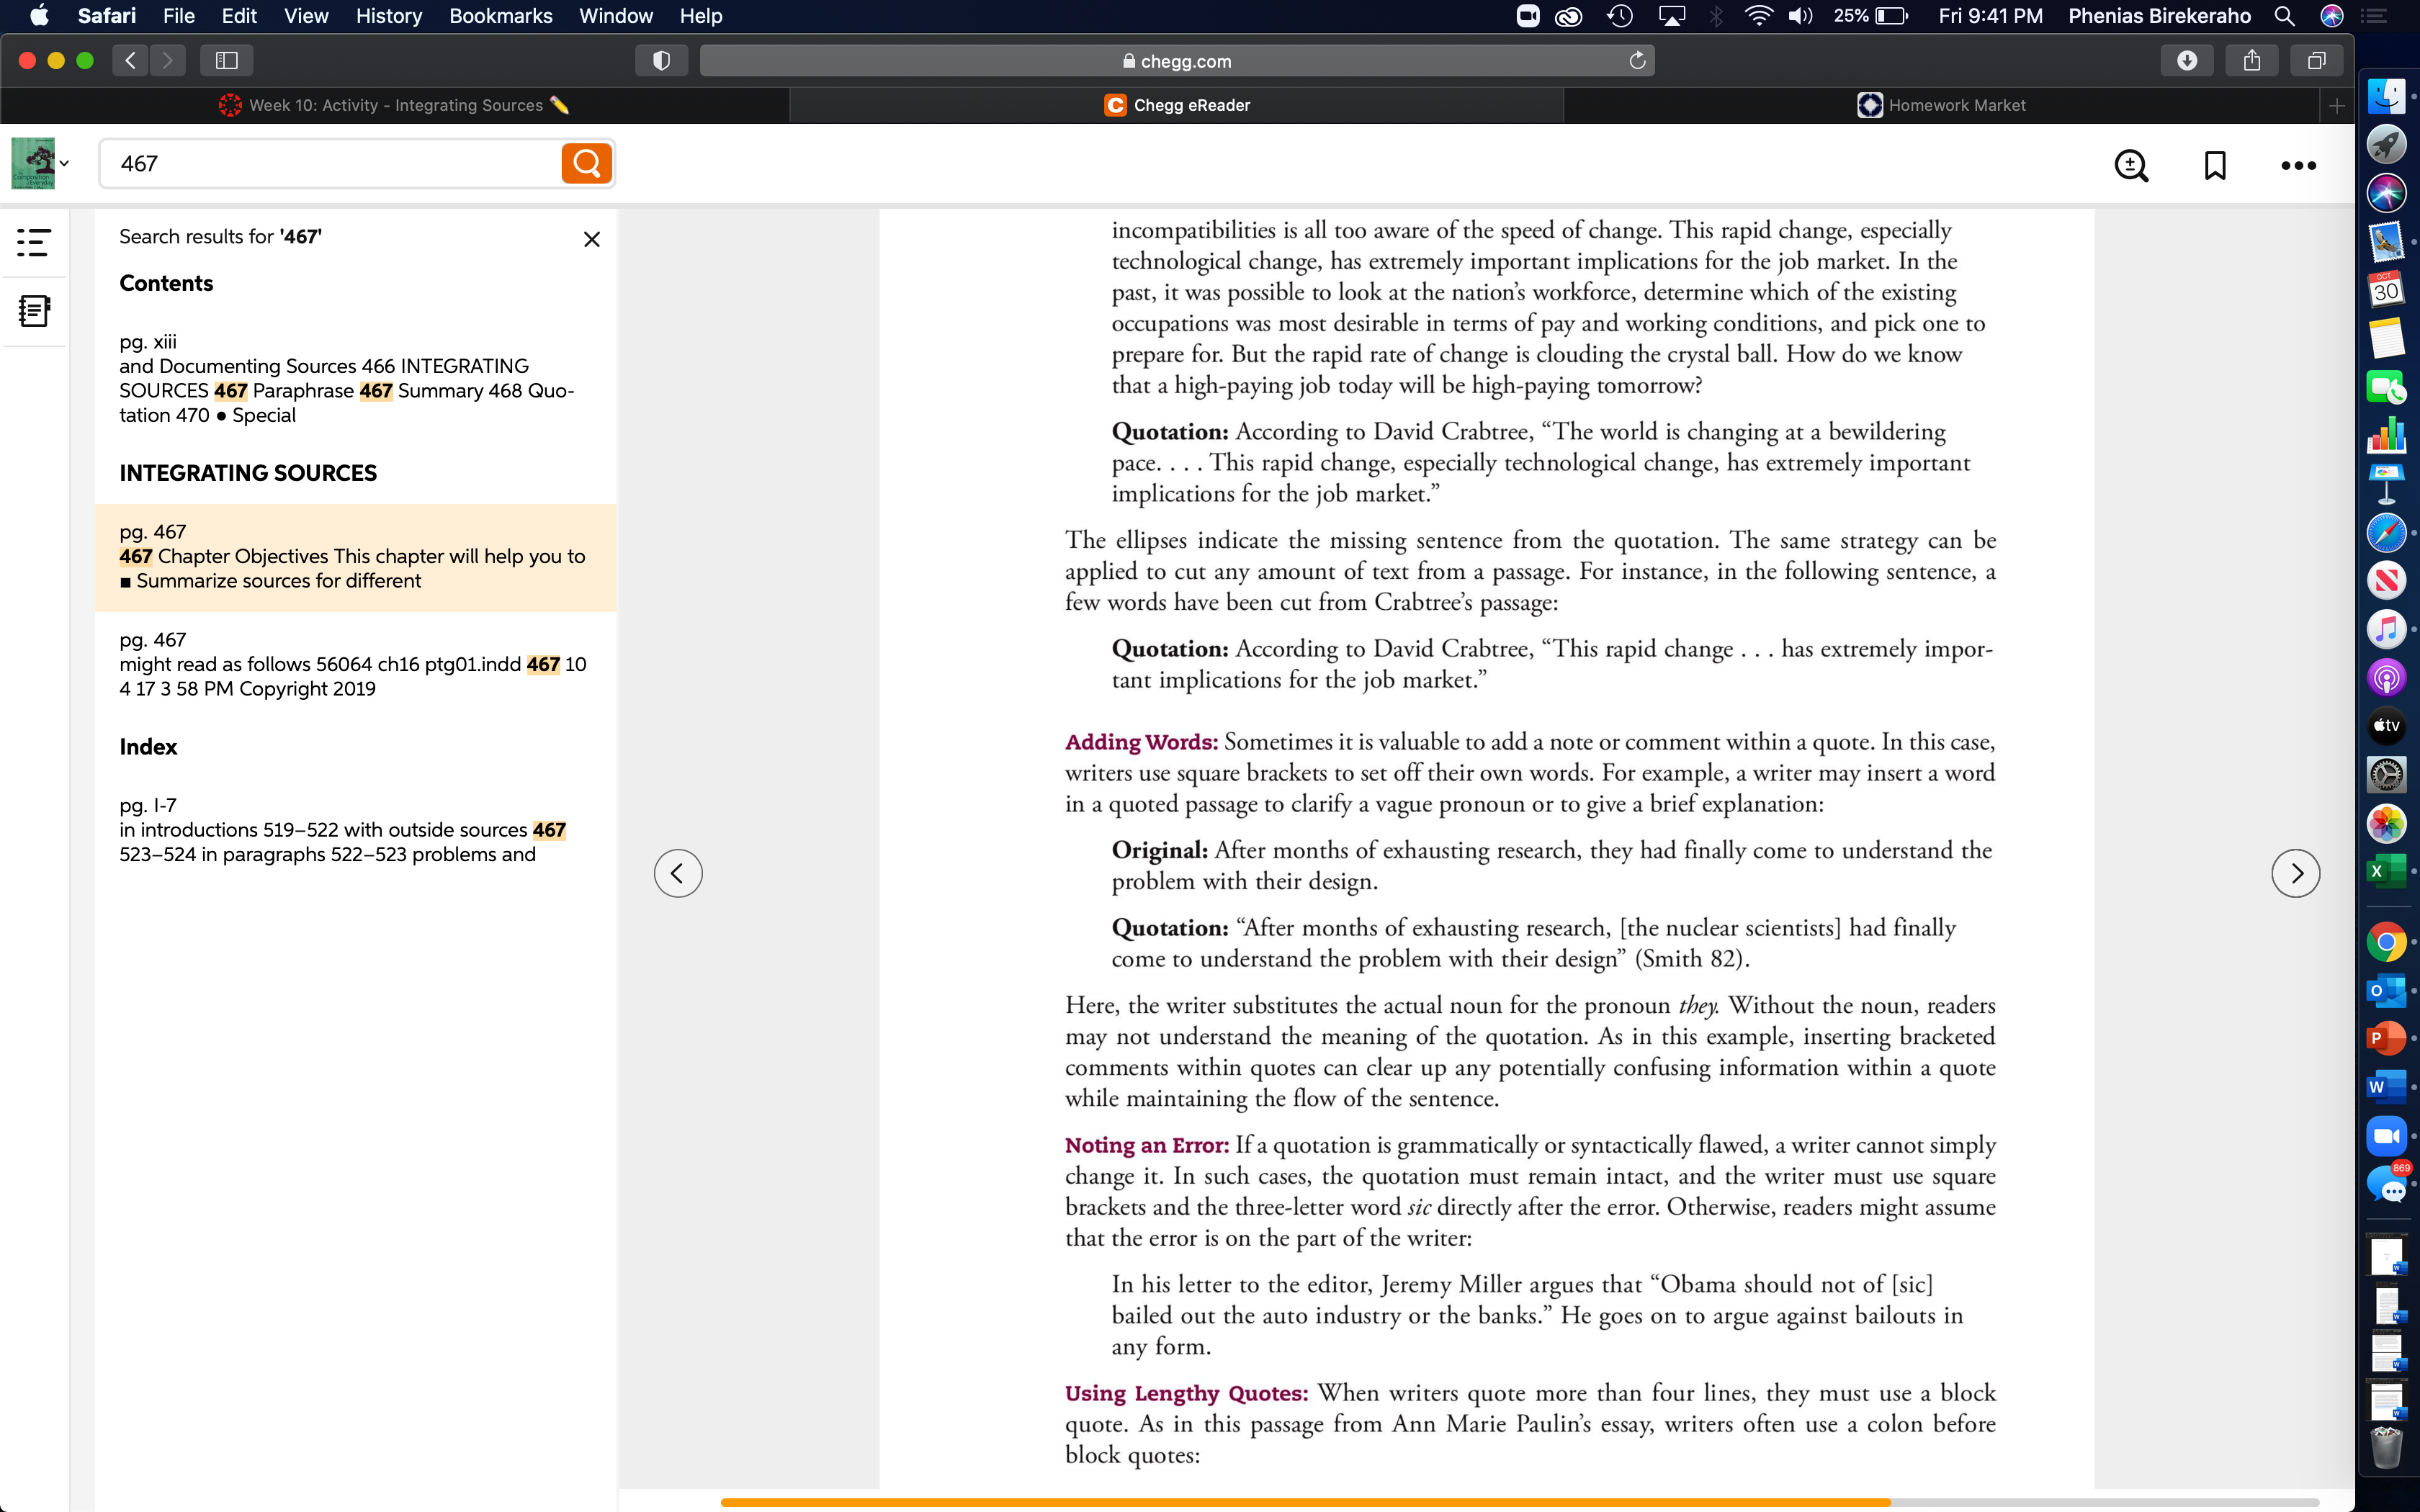This screenshot has width=2420, height=1512.
Task: Open Siri from the menu bar
Action: click(2332, 16)
